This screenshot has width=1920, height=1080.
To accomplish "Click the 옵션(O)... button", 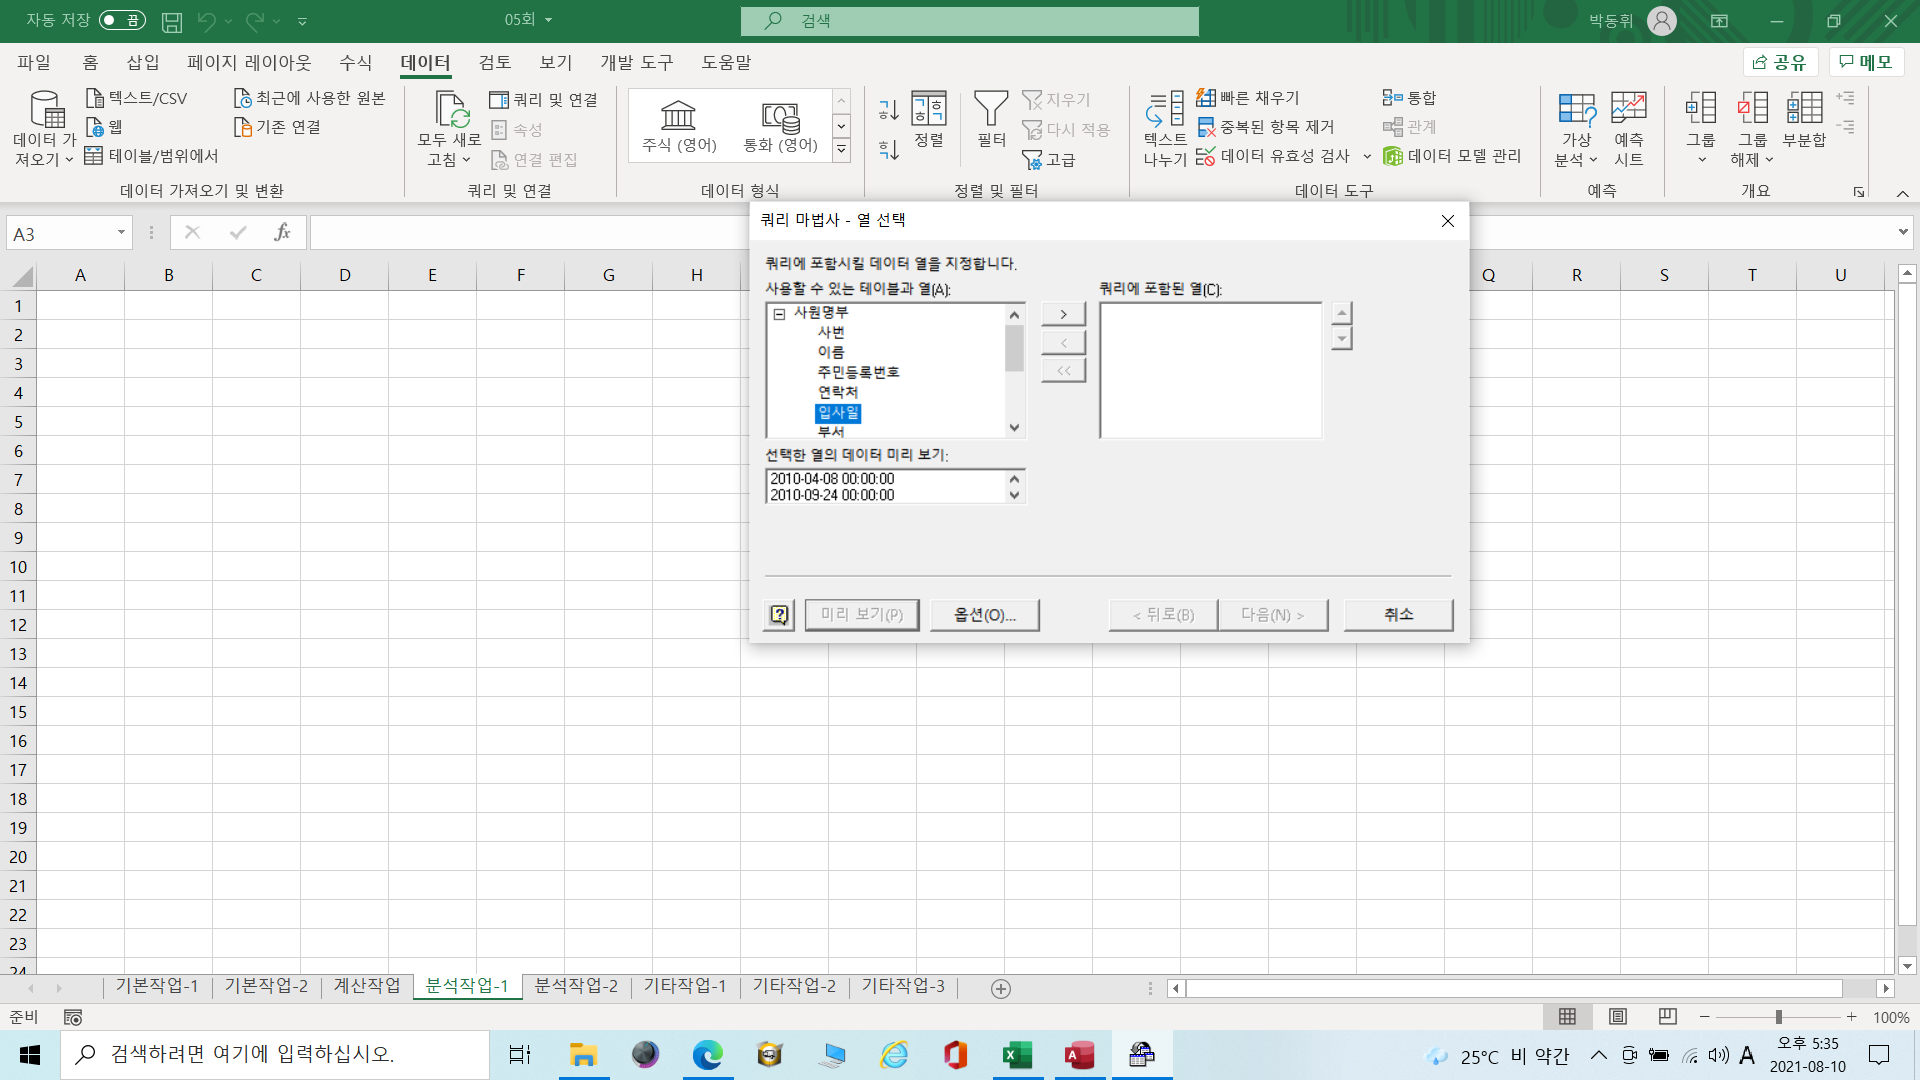I will pos(984,615).
